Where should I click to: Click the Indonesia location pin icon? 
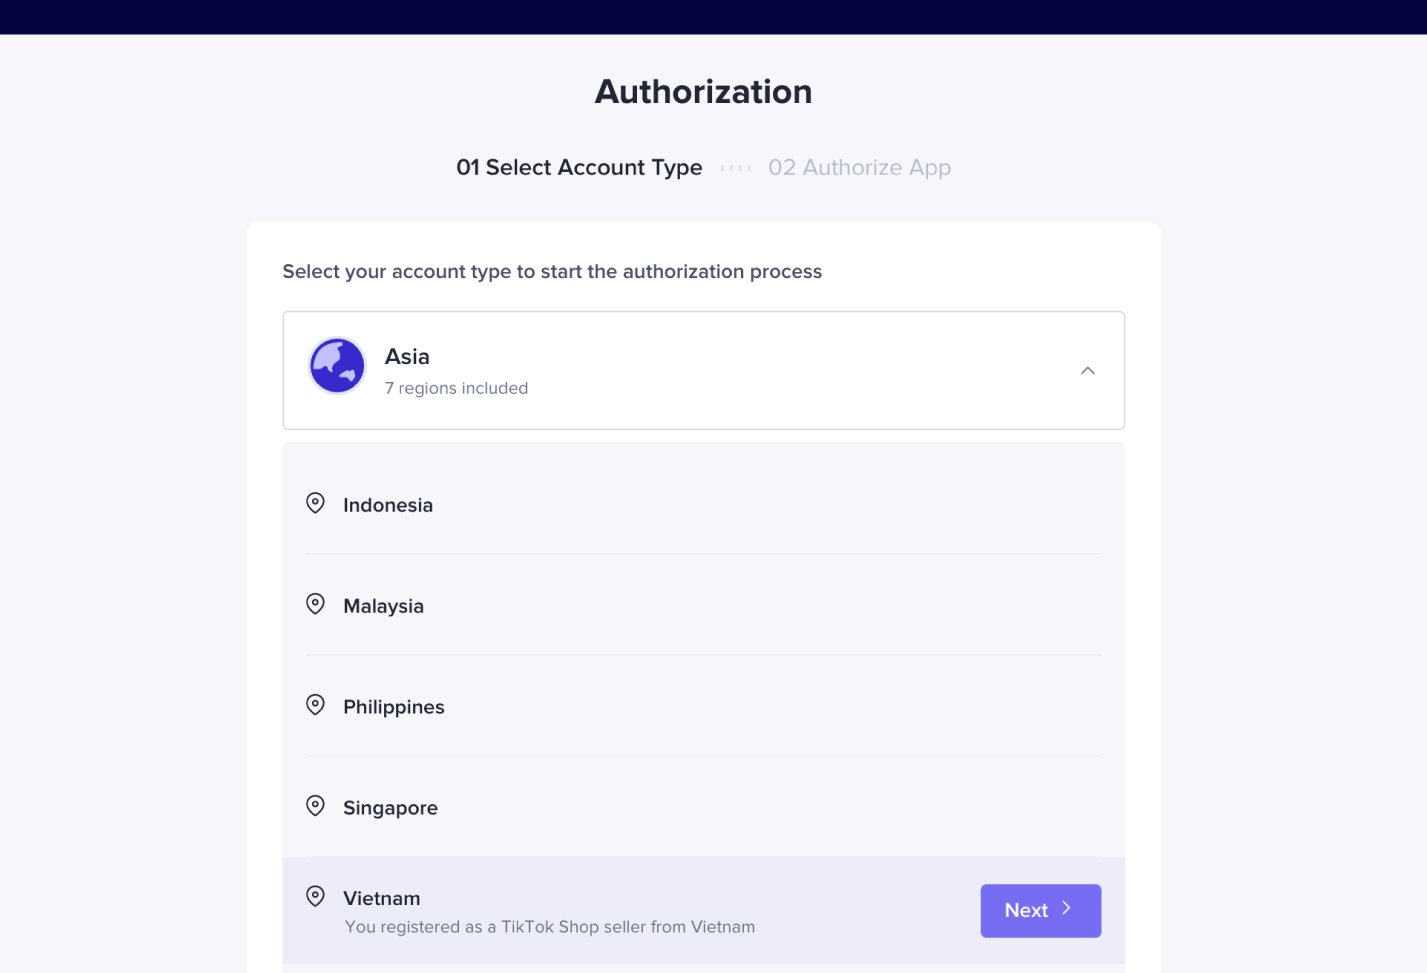click(x=315, y=503)
